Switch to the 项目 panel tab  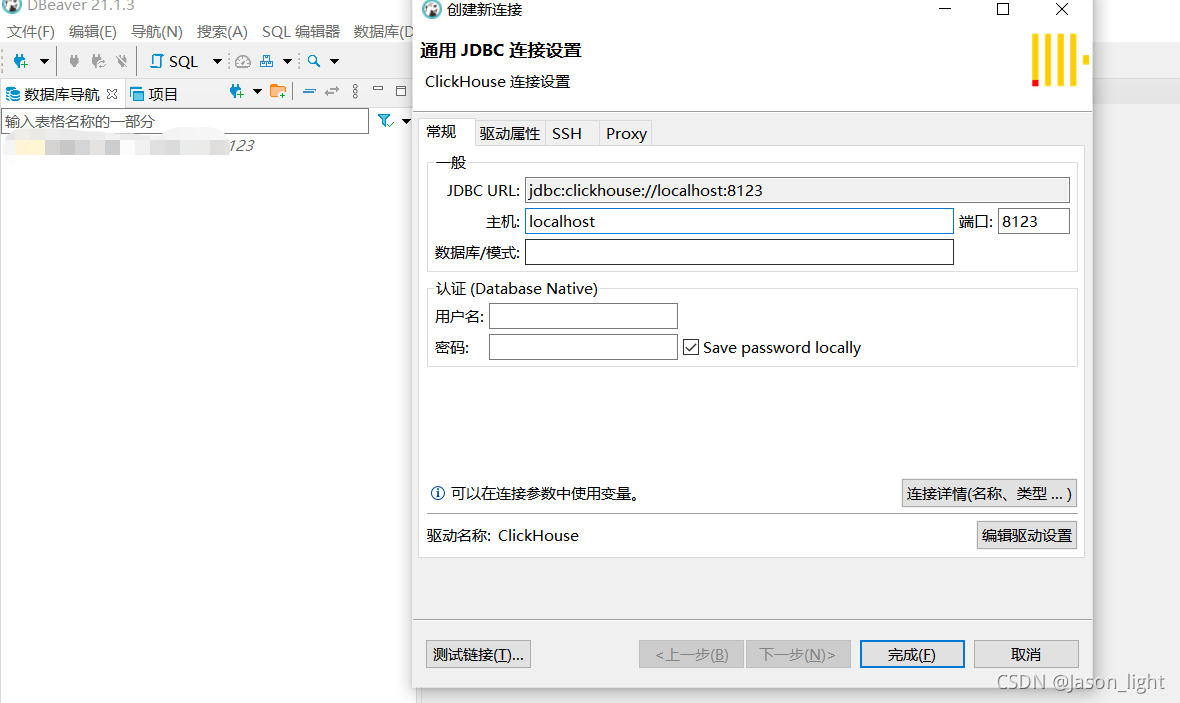pyautogui.click(x=154, y=94)
